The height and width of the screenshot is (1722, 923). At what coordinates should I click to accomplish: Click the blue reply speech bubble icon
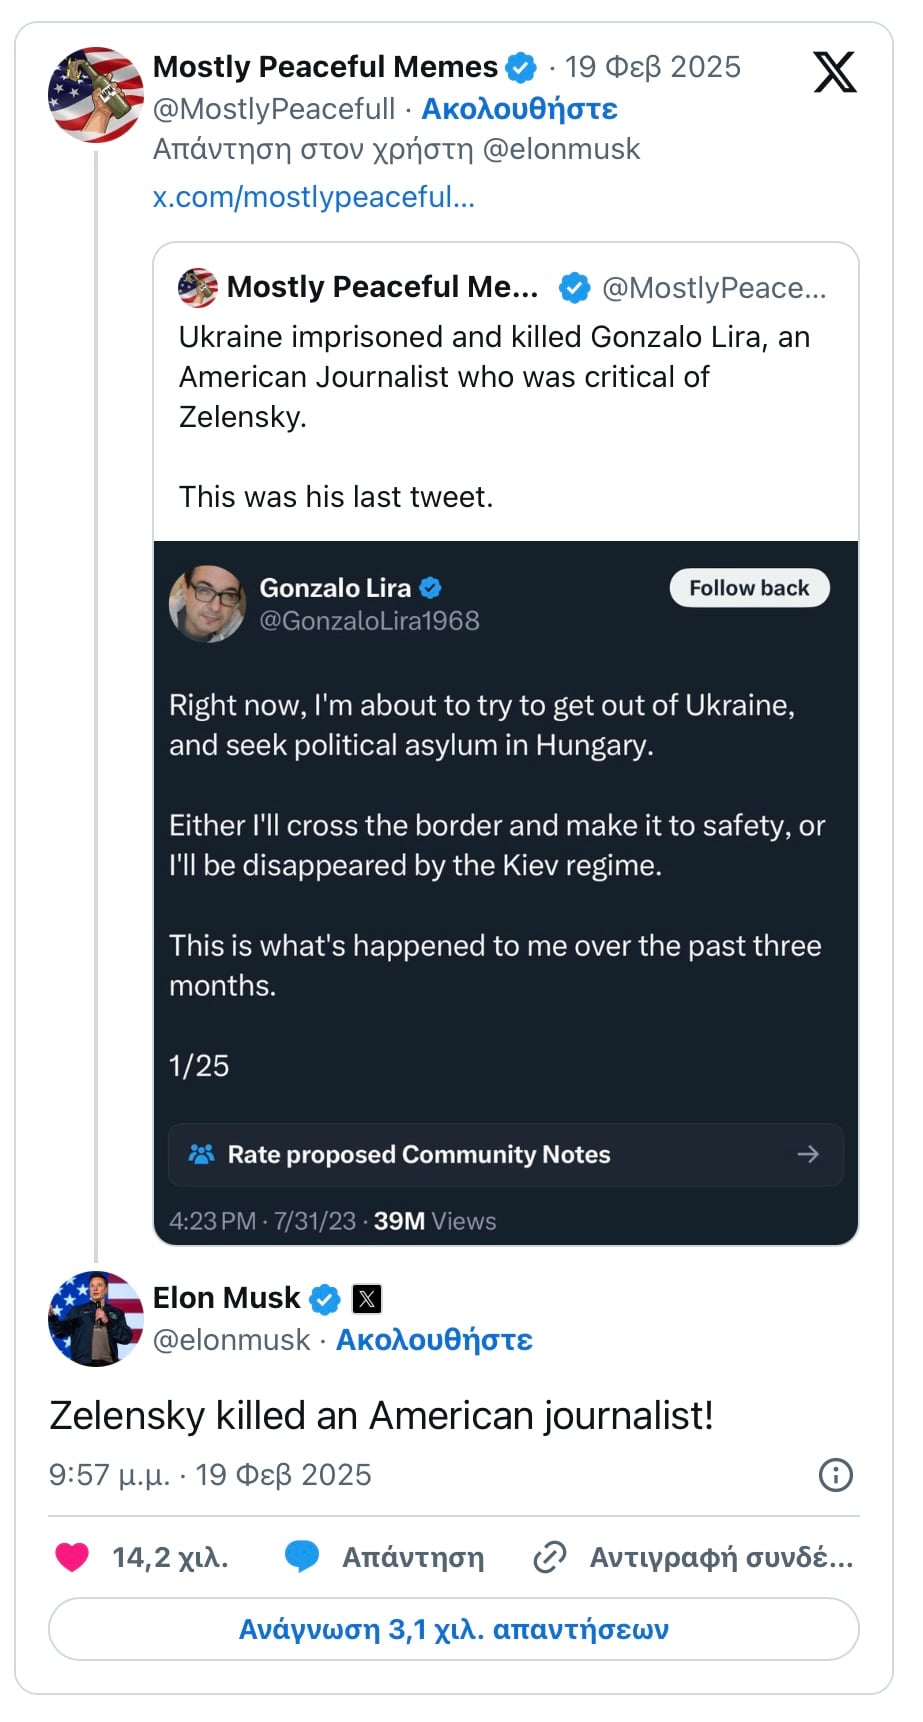tap(302, 1557)
